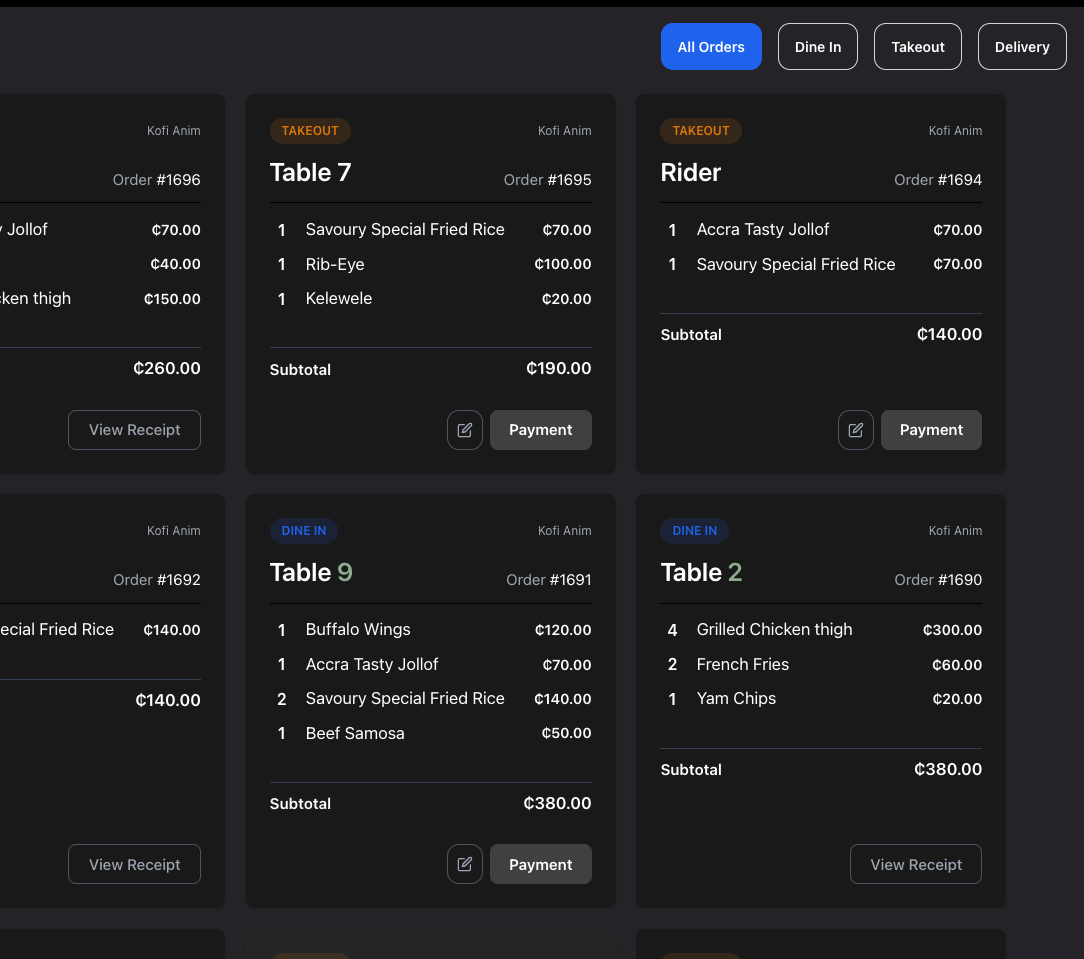This screenshot has width=1084, height=959.
Task: Select the Rider order card
Action: (x=820, y=281)
